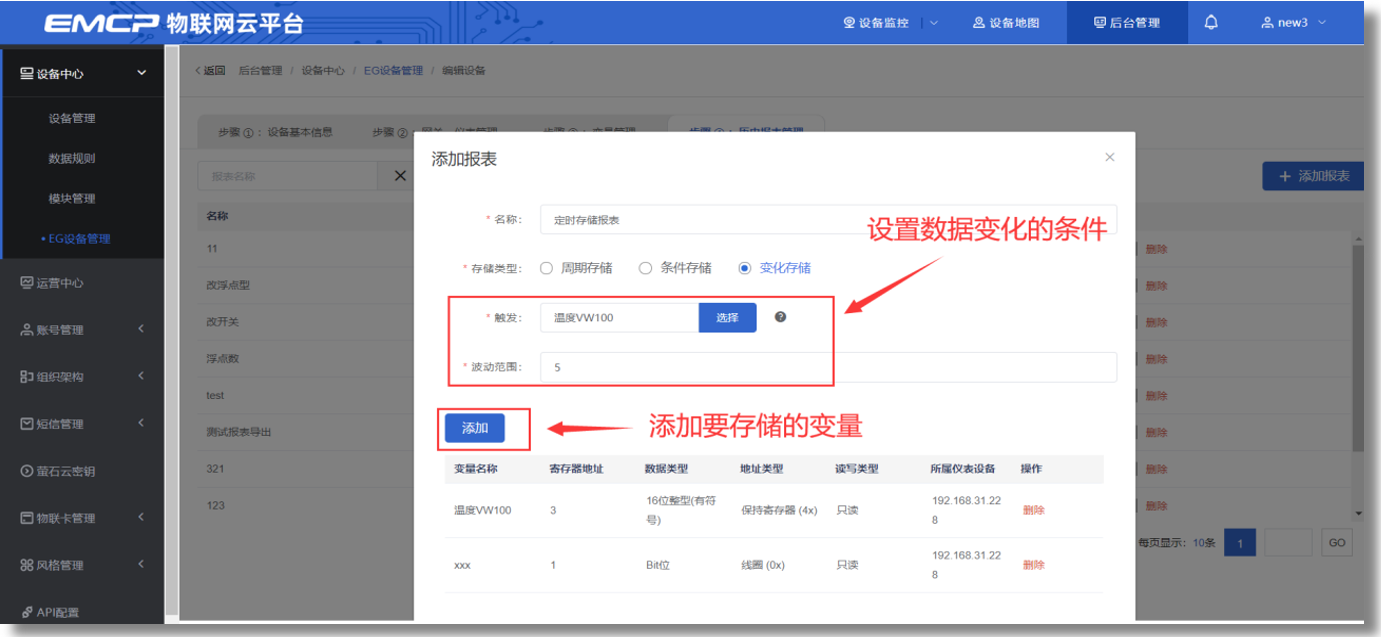Viewport: 1381px width, 637px height.
Task: Click the 报表名称 search field
Action: 287,176
